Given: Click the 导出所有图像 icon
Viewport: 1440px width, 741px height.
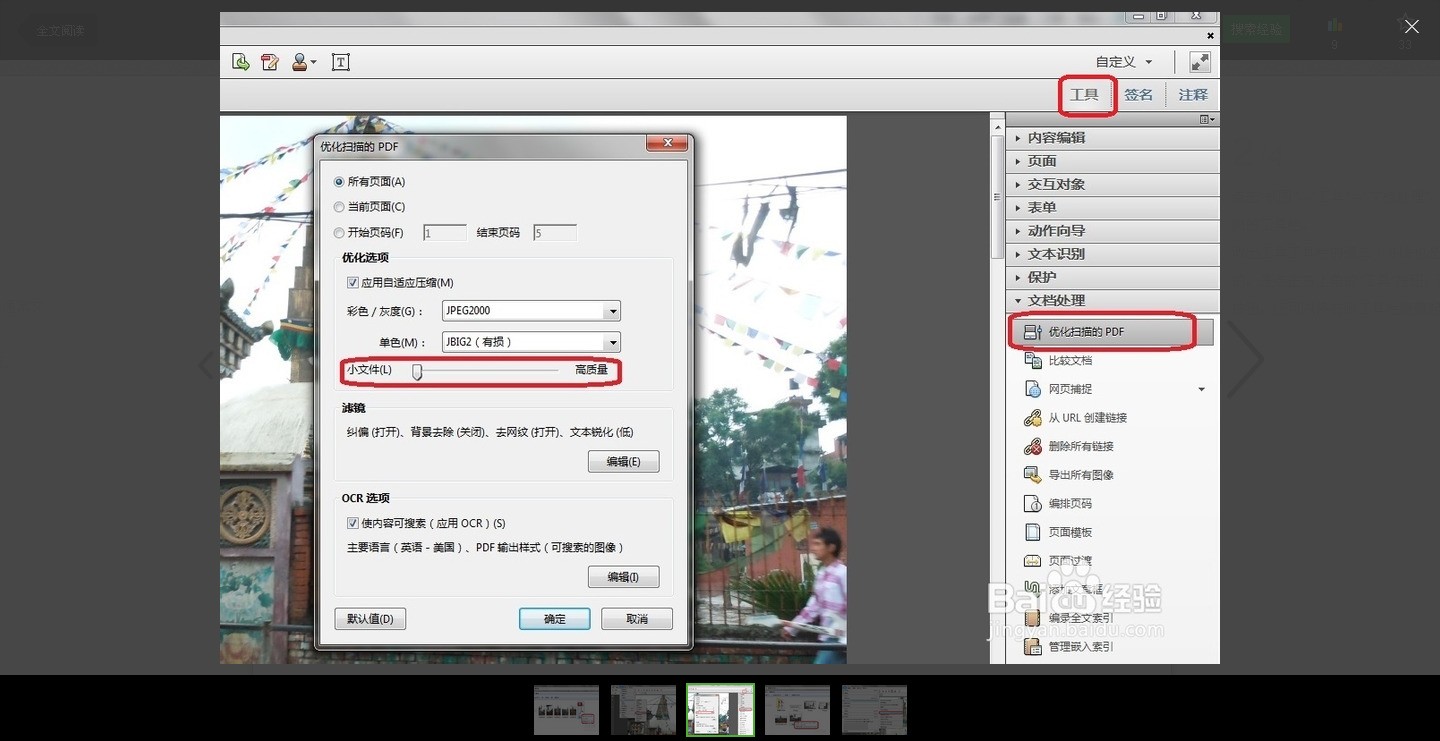Looking at the screenshot, I should tap(1033, 475).
